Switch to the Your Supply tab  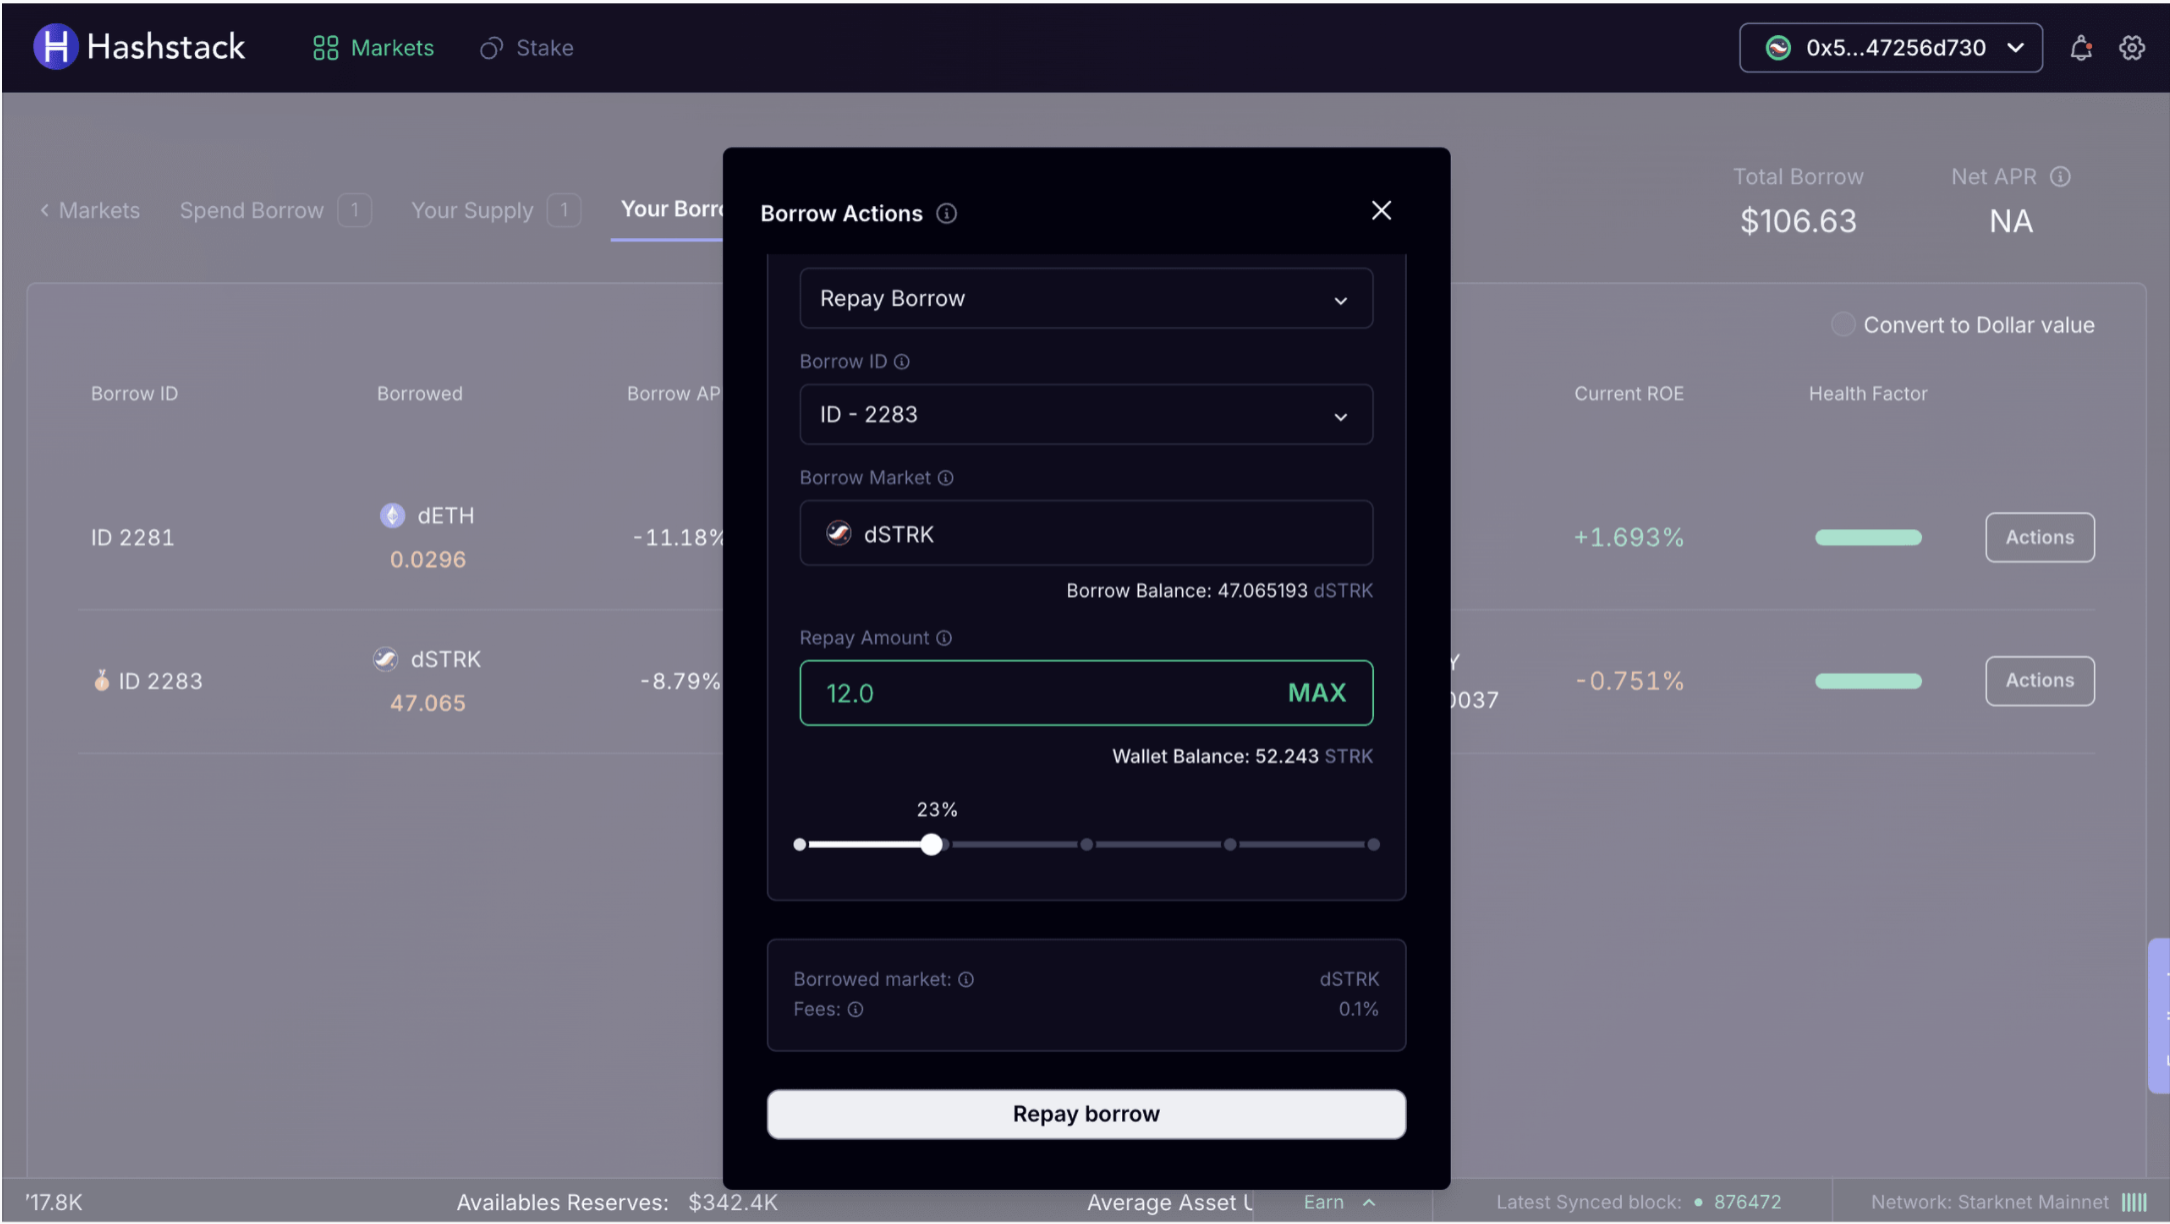click(472, 211)
